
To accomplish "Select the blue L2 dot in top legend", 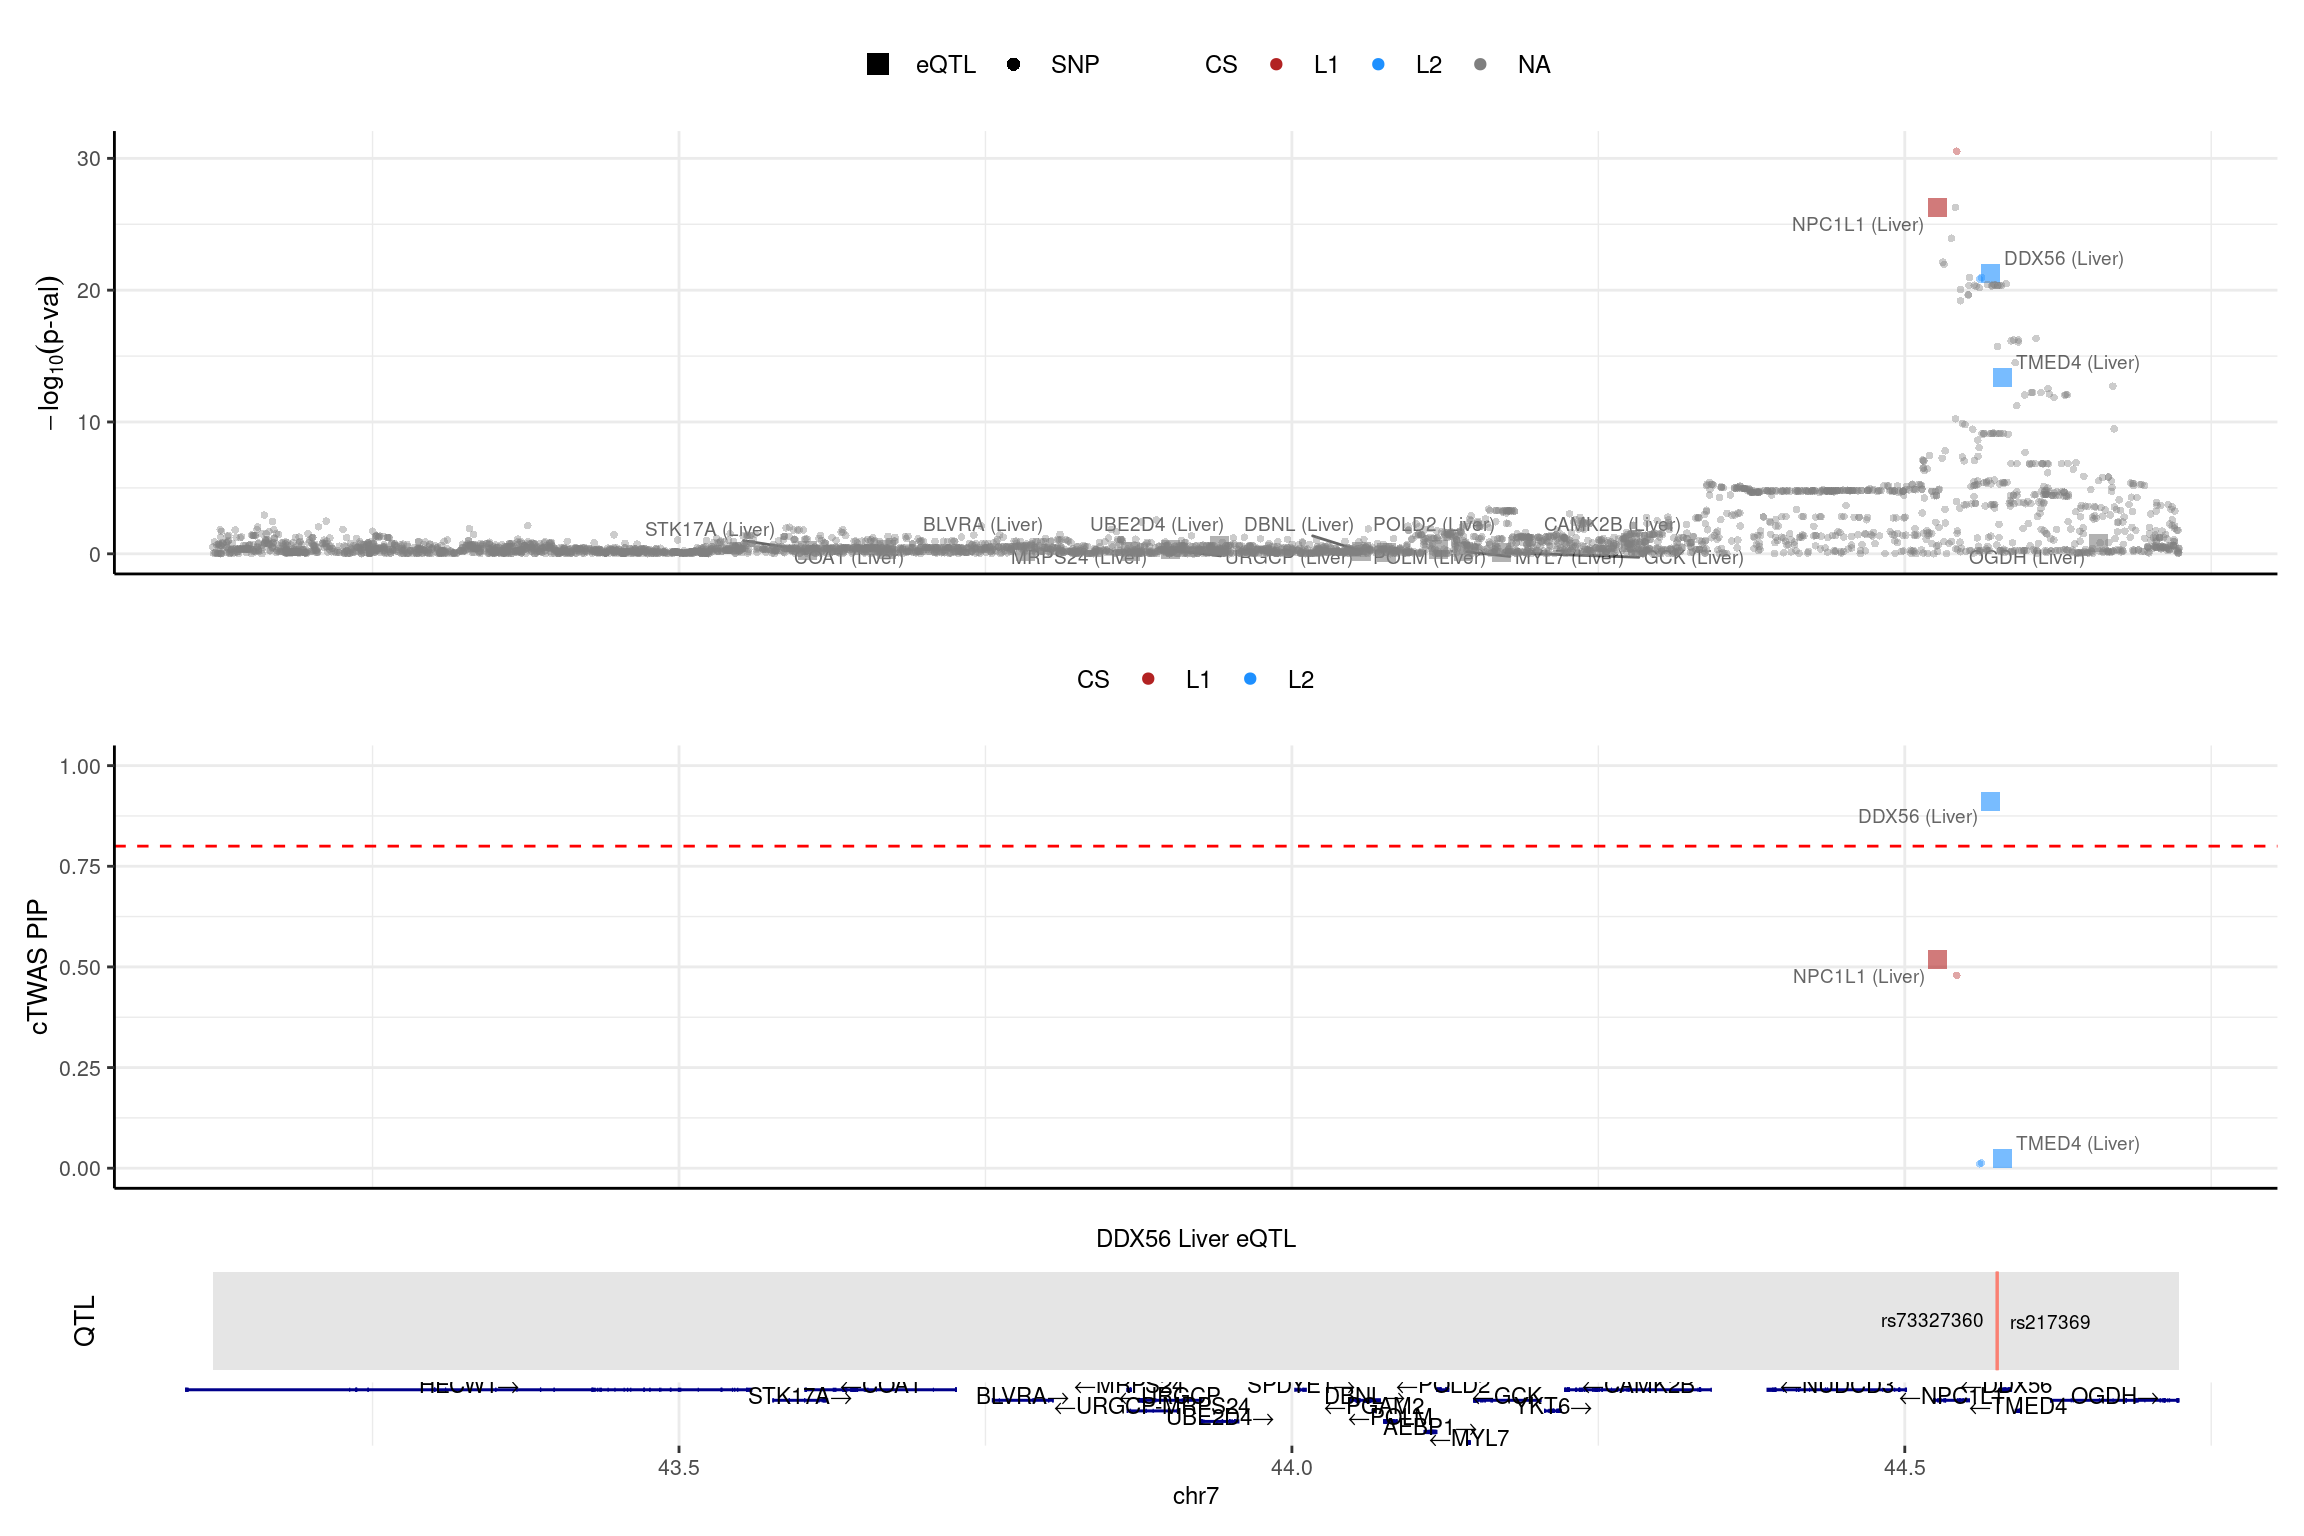I will click(x=1379, y=64).
